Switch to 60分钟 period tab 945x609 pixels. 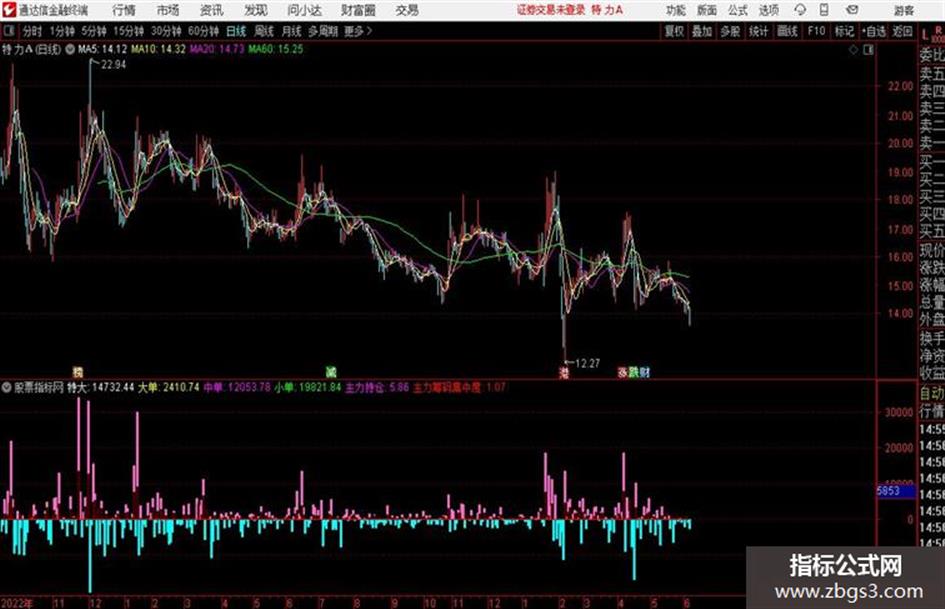[204, 31]
